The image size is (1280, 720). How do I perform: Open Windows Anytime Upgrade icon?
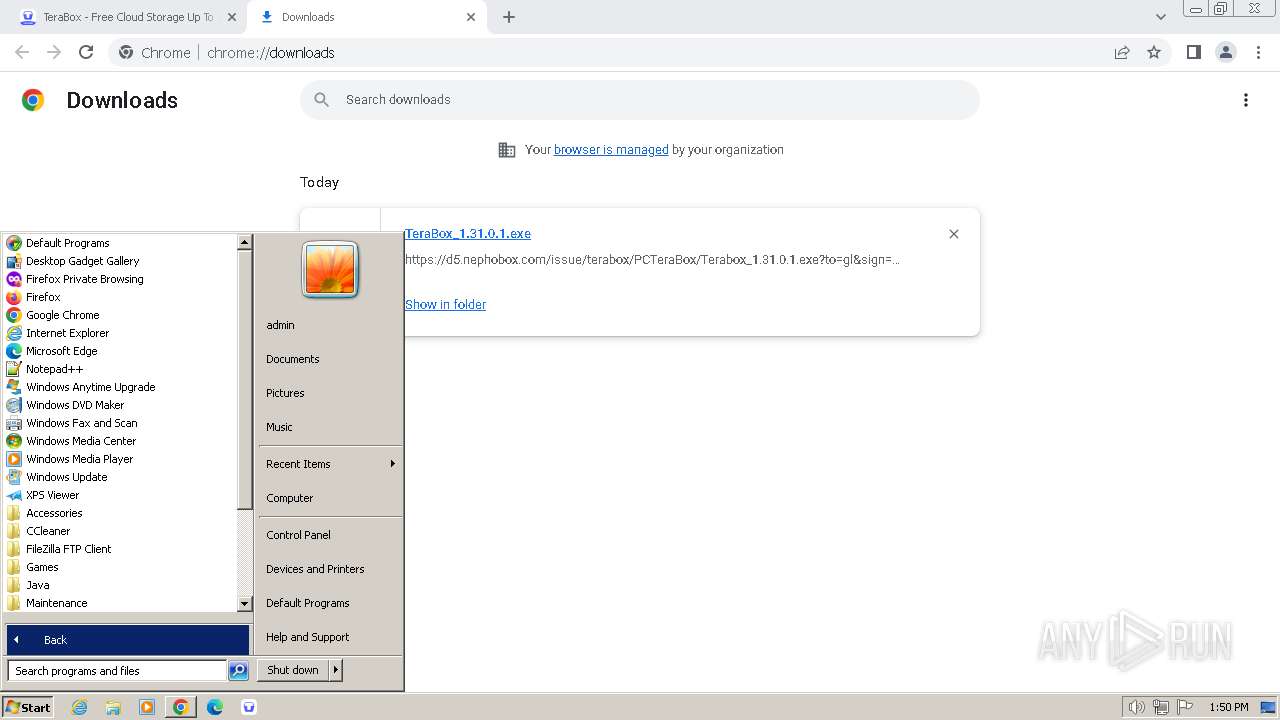click(14, 387)
